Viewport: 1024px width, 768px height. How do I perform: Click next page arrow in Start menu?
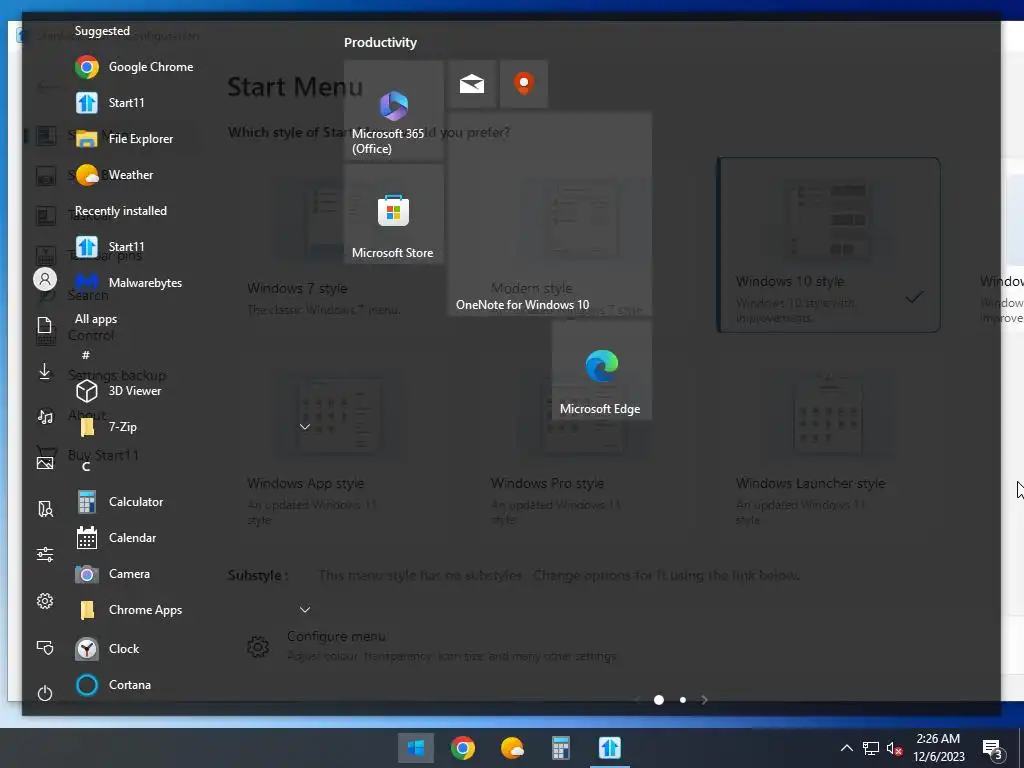[x=704, y=700]
